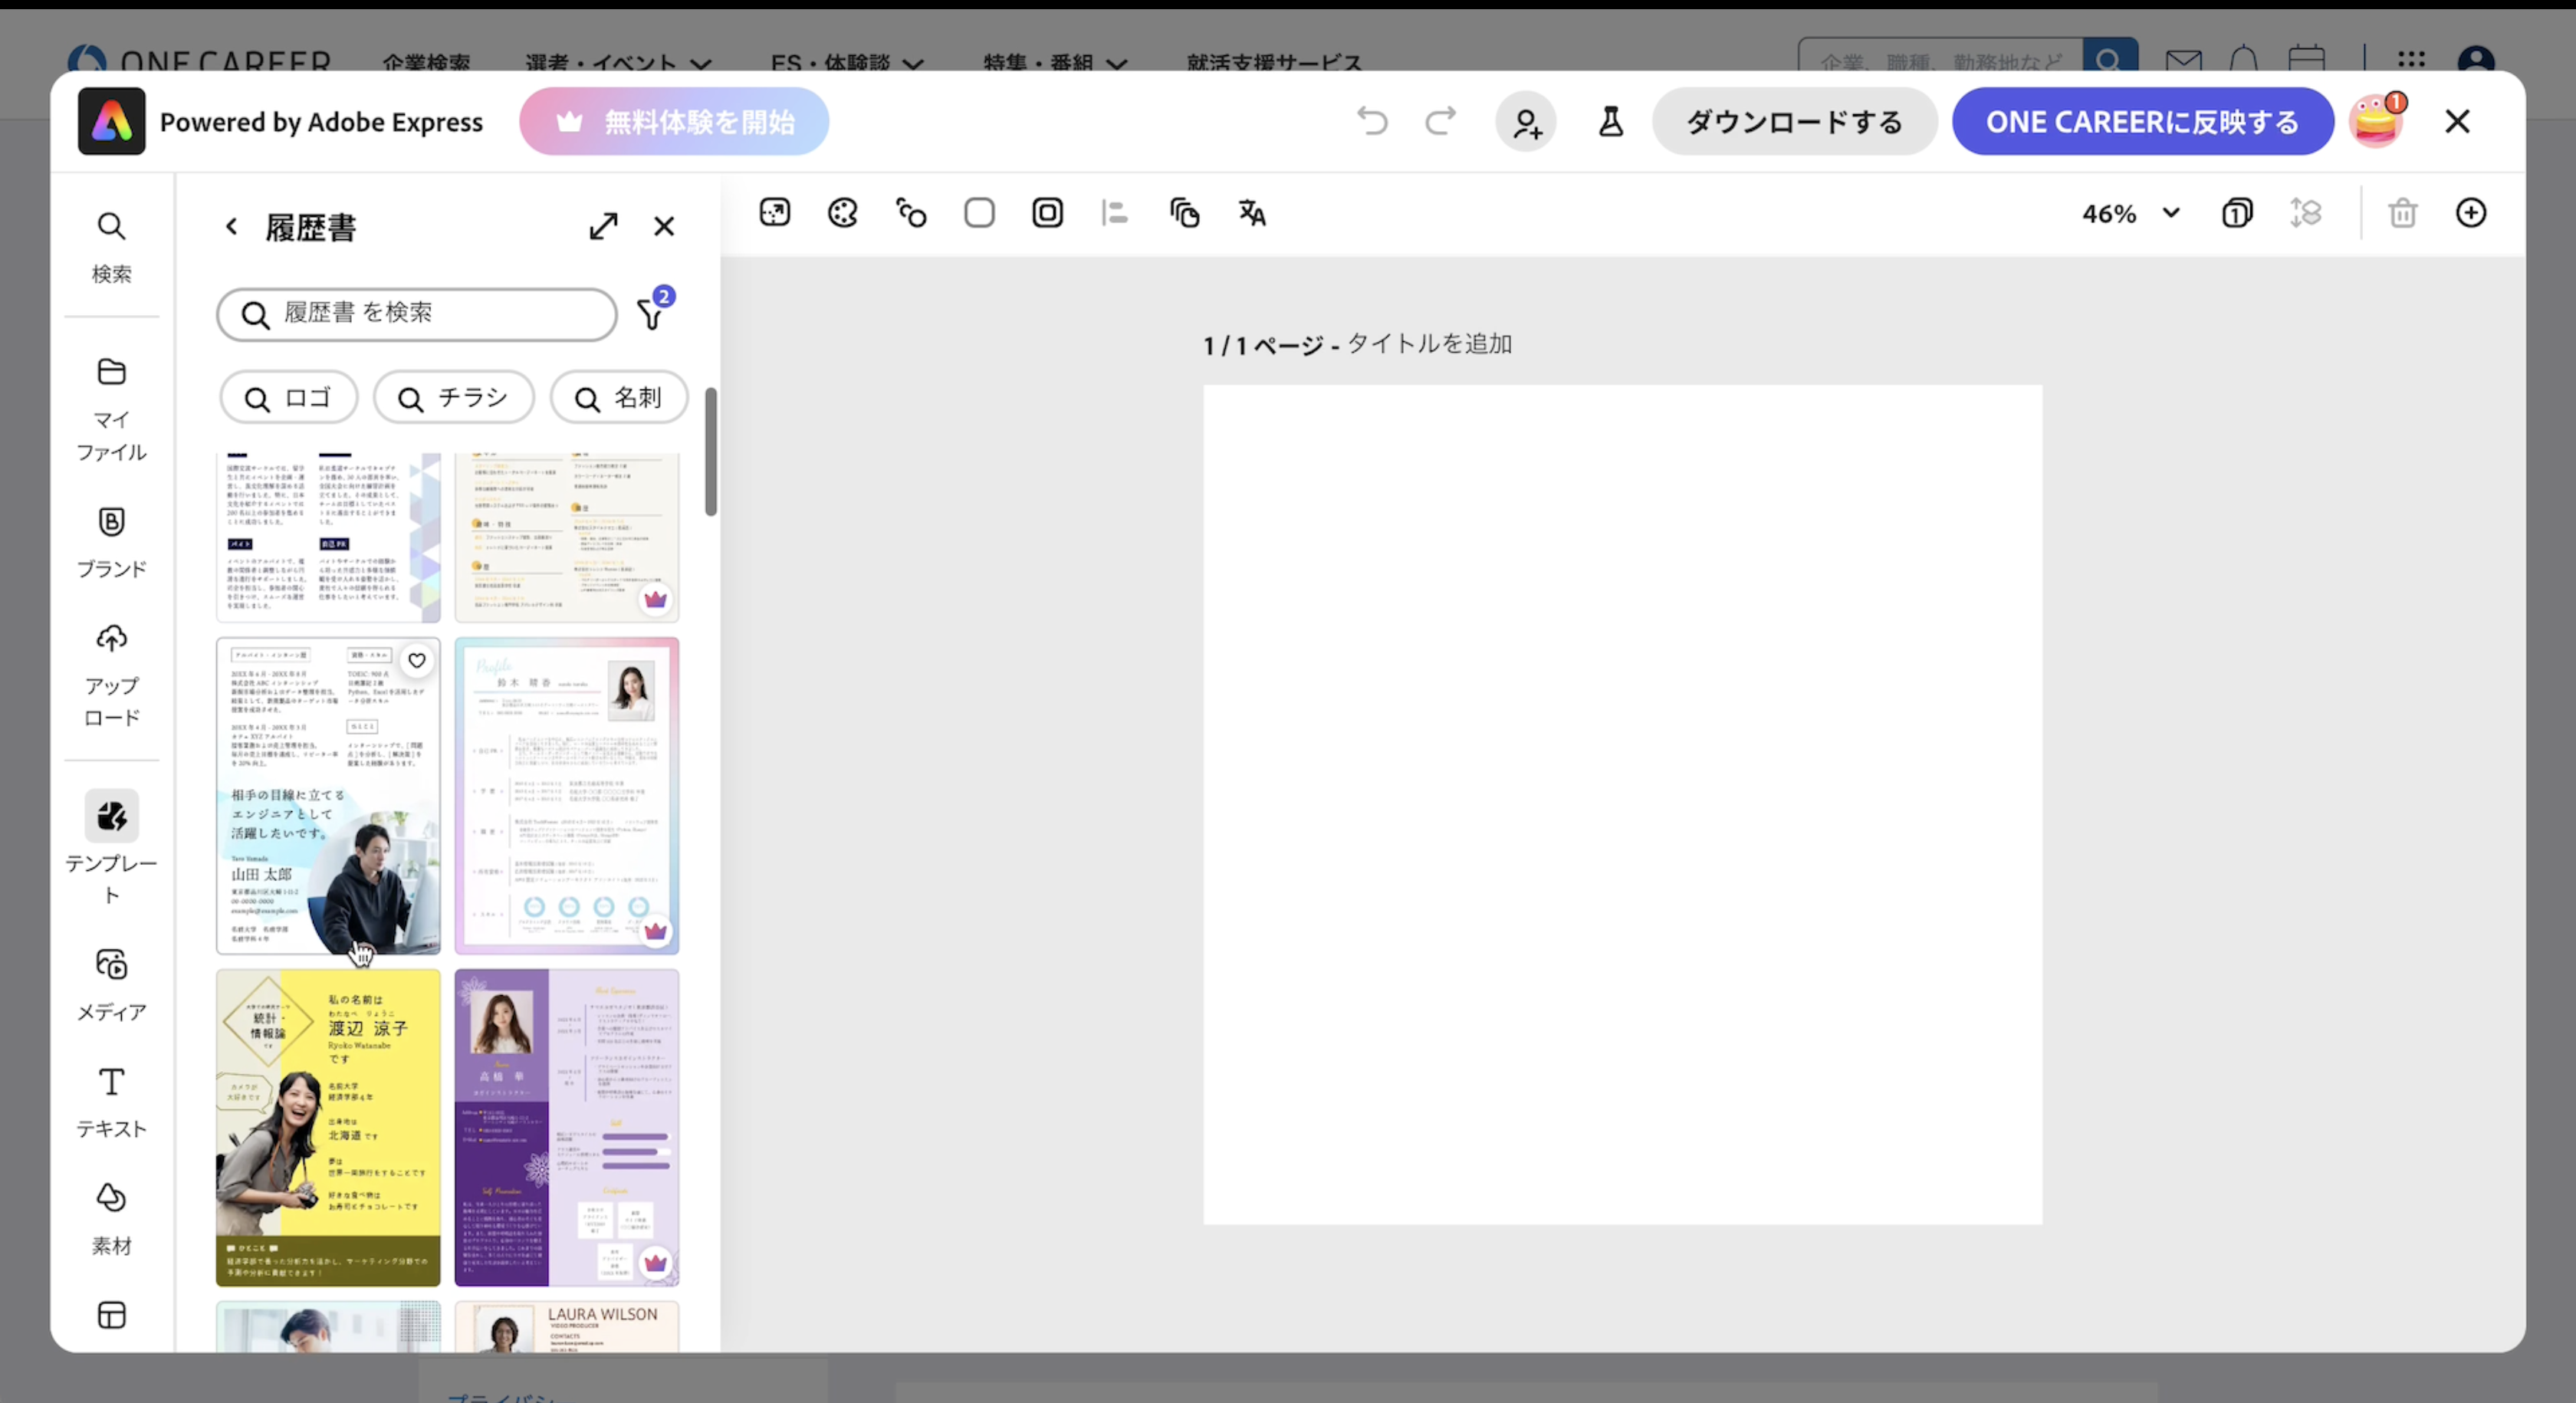Click the reorder pages icon
Viewport: 2576px width, 1403px height.
(x=2306, y=213)
